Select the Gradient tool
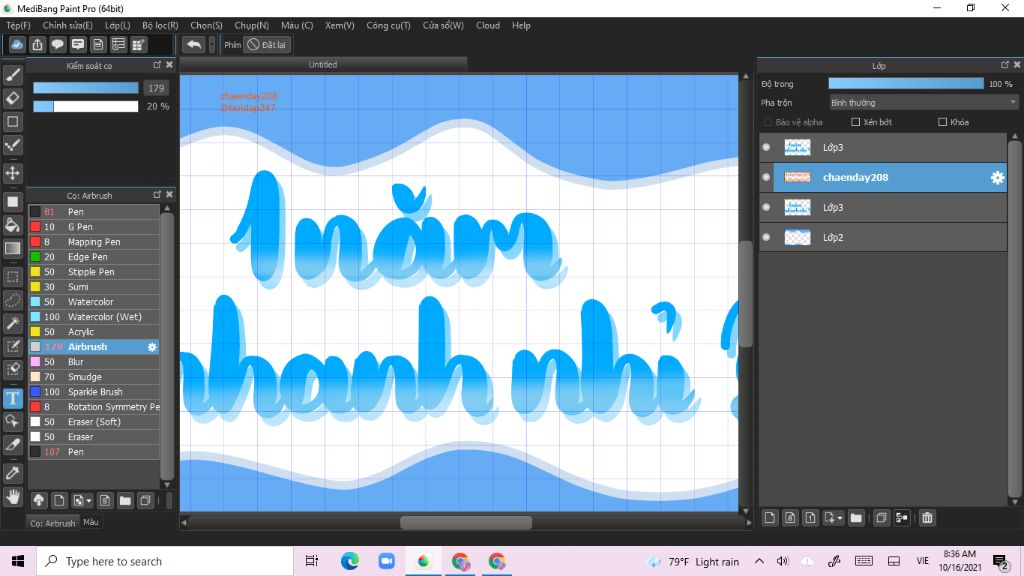1024x576 pixels. [x=12, y=248]
